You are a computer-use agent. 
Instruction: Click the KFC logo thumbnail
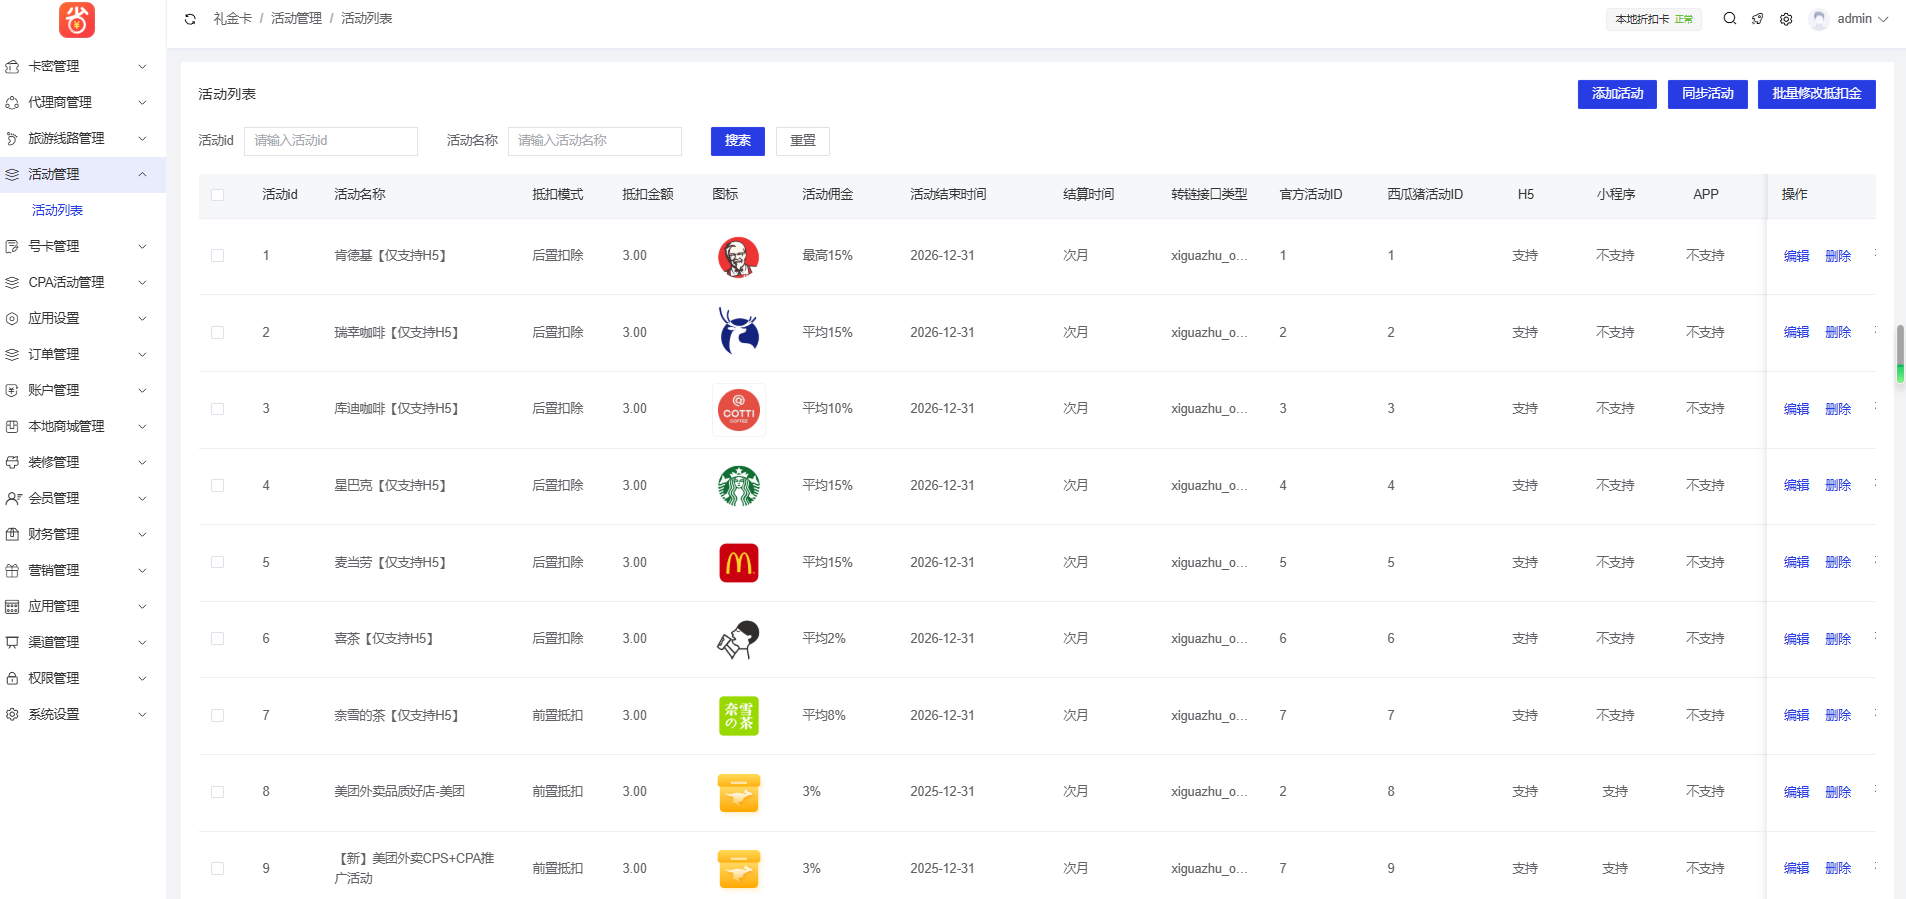[x=738, y=257]
